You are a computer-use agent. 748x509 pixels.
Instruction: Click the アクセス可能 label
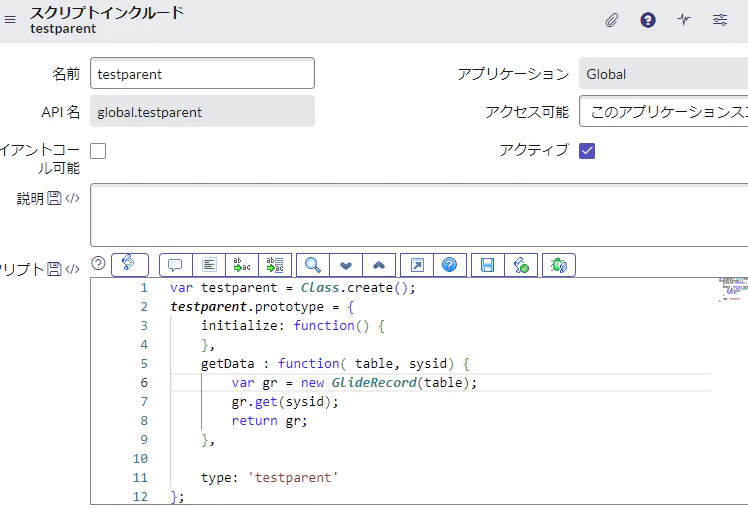527,112
